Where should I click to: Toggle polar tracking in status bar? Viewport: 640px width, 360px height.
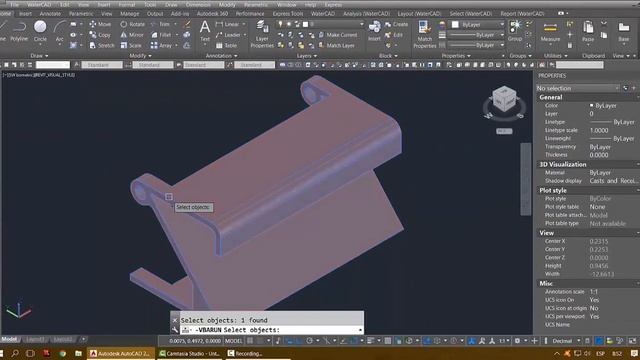point(309,340)
